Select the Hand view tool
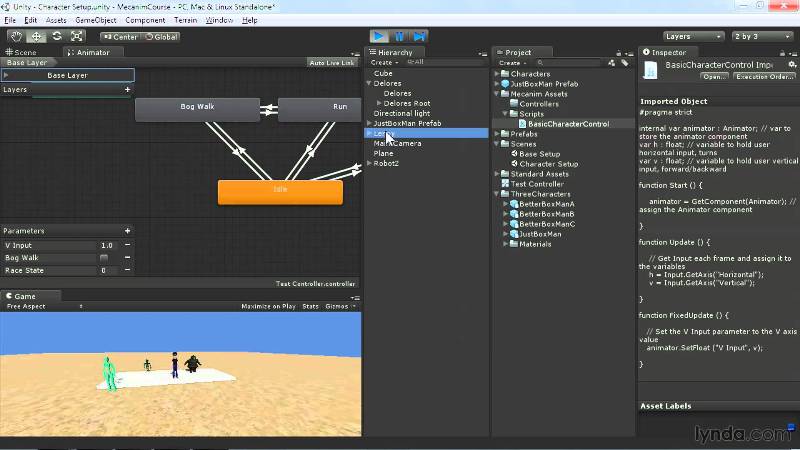Image resolution: width=800 pixels, height=450 pixels. (16, 36)
